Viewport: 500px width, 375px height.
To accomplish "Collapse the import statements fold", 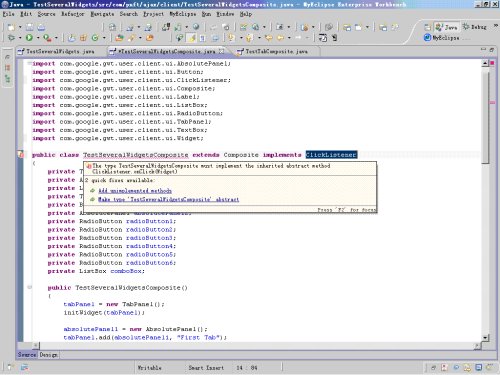I will coord(29,63).
